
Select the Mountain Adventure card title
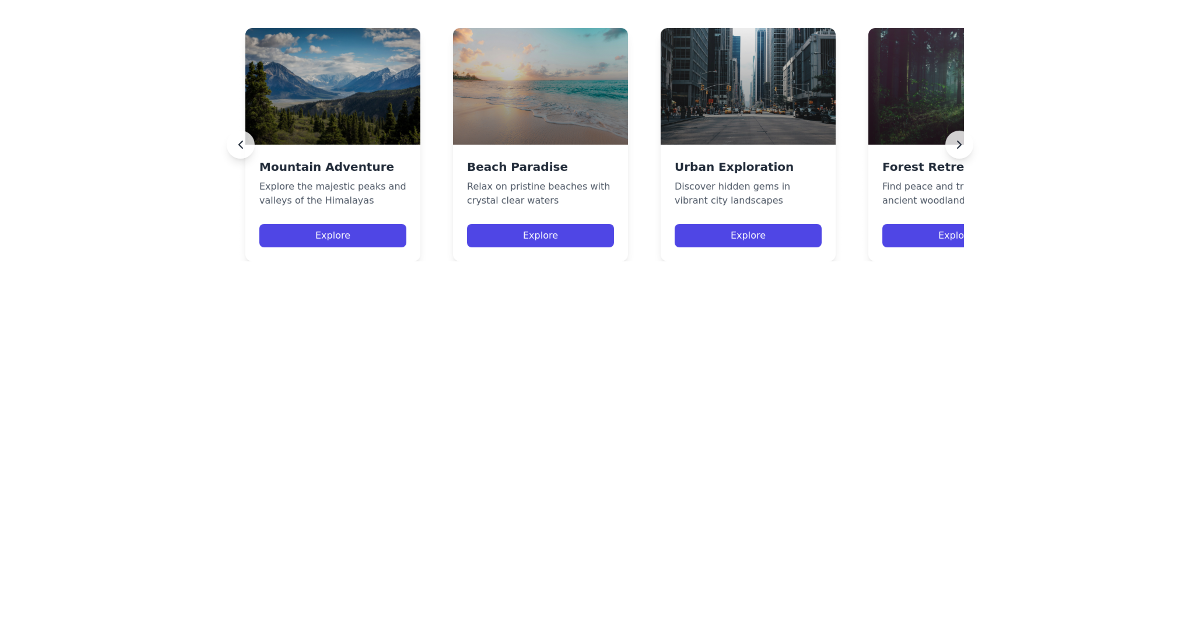click(x=327, y=167)
